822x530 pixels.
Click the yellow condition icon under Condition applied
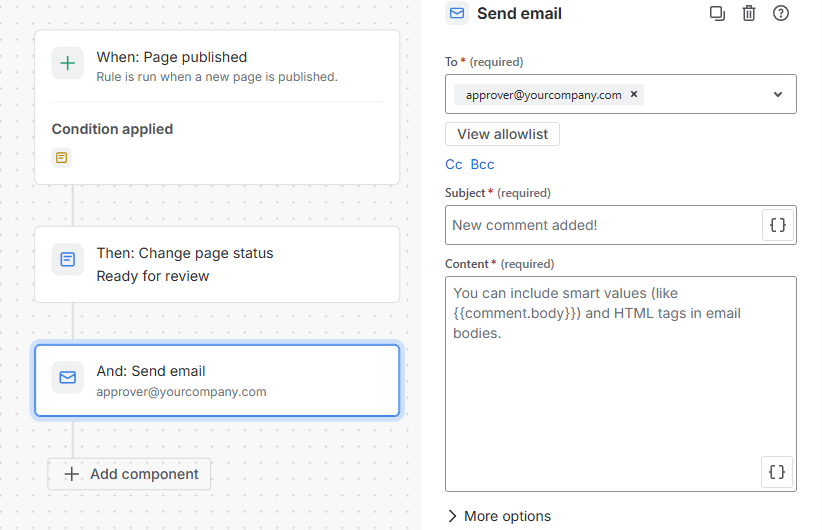tap(61, 157)
